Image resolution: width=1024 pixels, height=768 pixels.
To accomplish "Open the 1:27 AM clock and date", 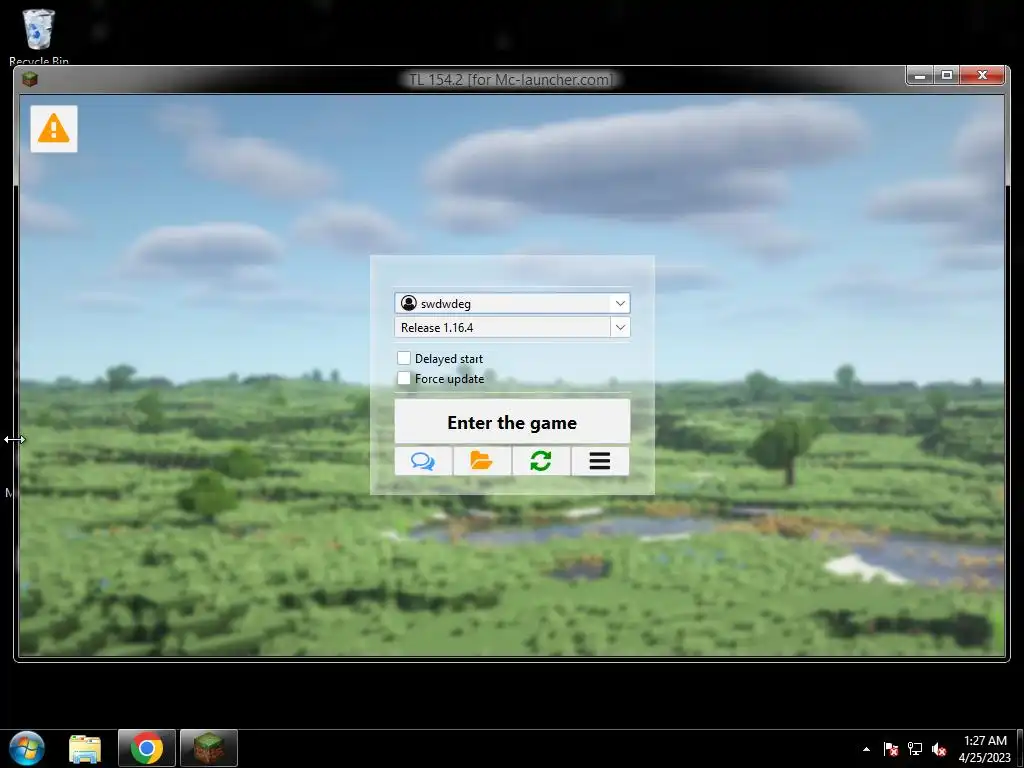I will coord(985,749).
